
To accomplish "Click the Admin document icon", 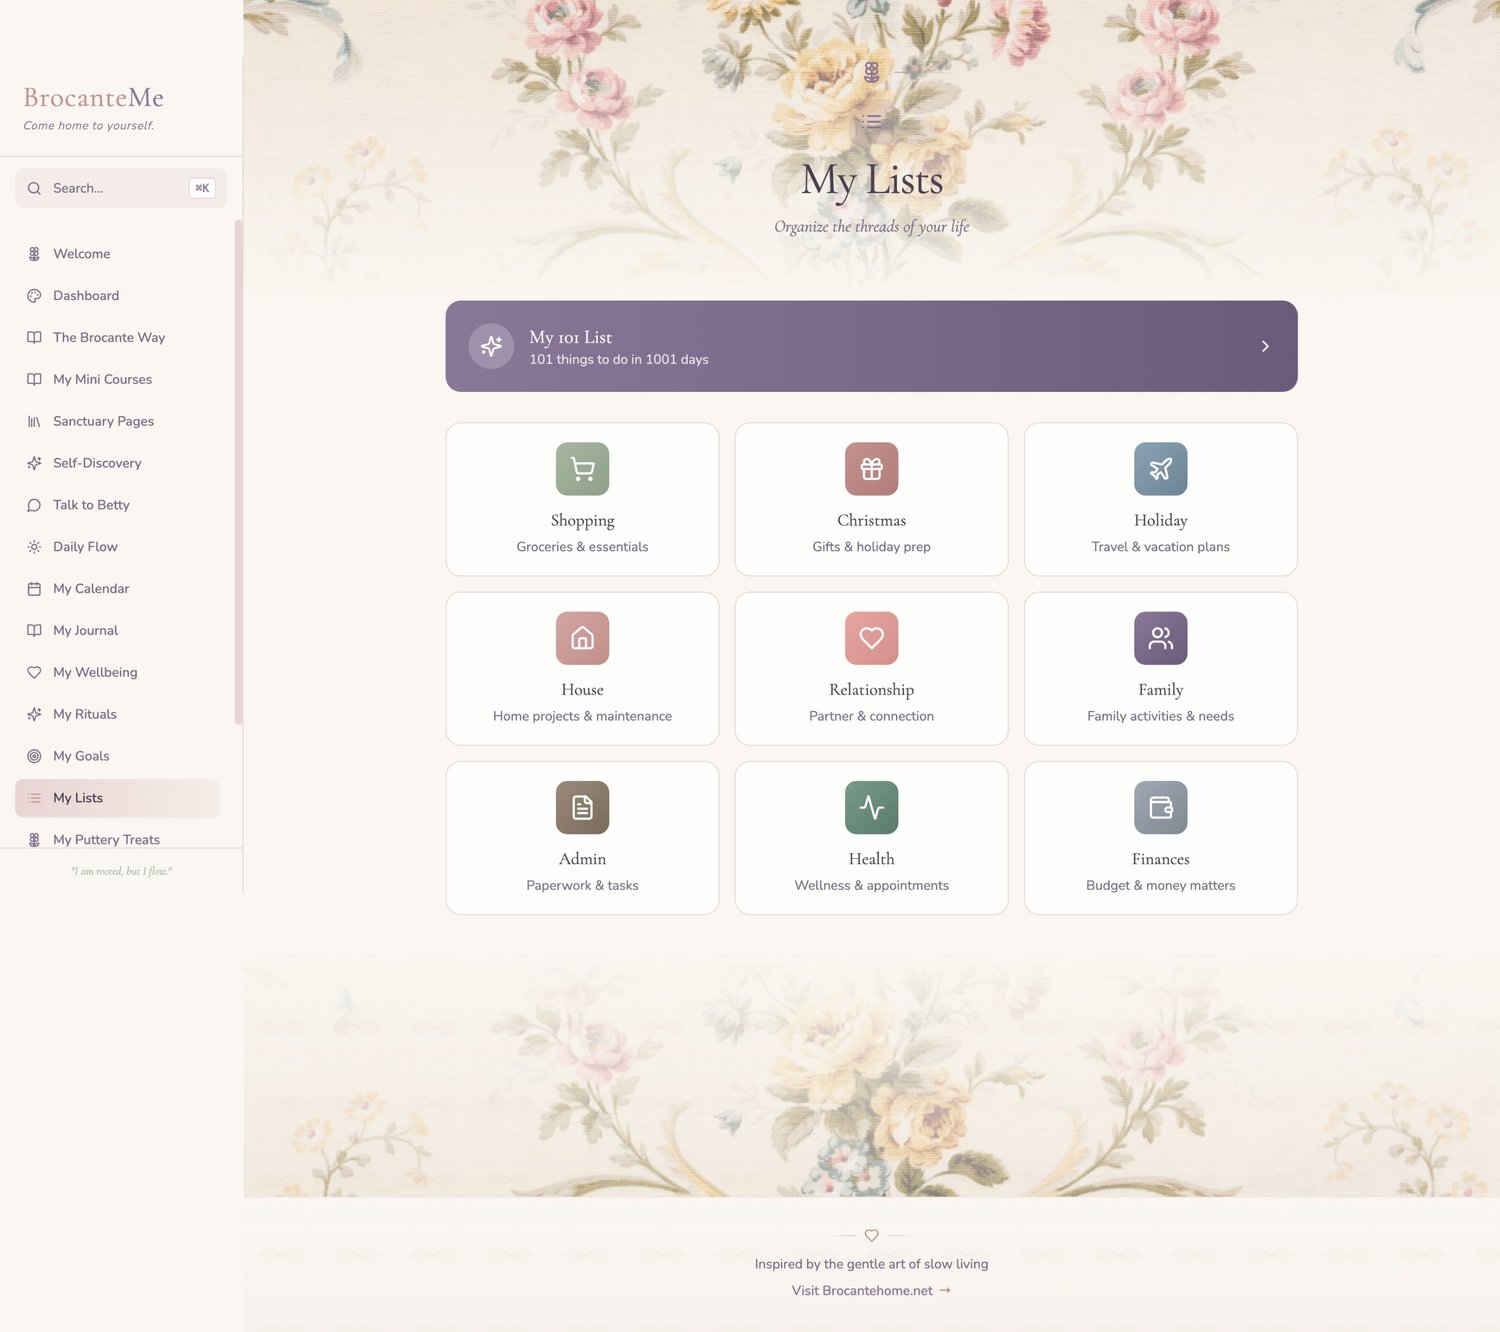I will [x=582, y=807].
